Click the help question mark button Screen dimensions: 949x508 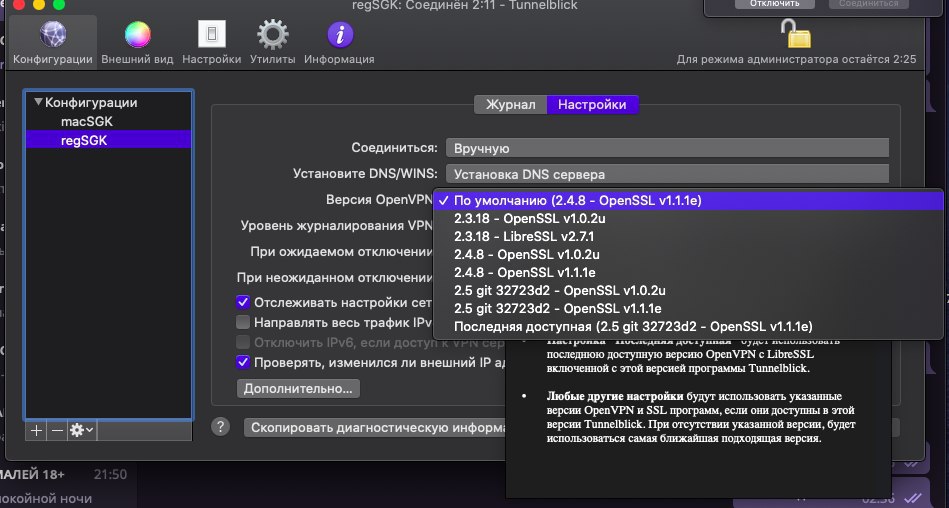pyautogui.click(x=220, y=427)
